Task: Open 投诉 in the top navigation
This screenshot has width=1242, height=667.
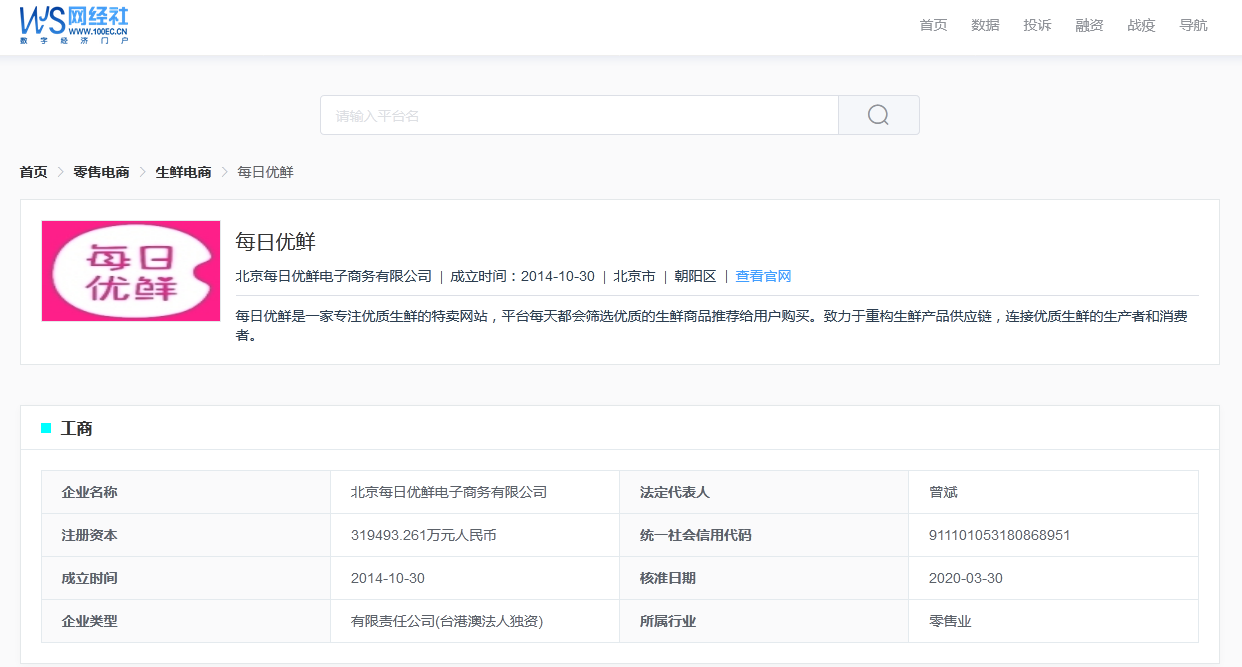Action: pyautogui.click(x=1037, y=25)
